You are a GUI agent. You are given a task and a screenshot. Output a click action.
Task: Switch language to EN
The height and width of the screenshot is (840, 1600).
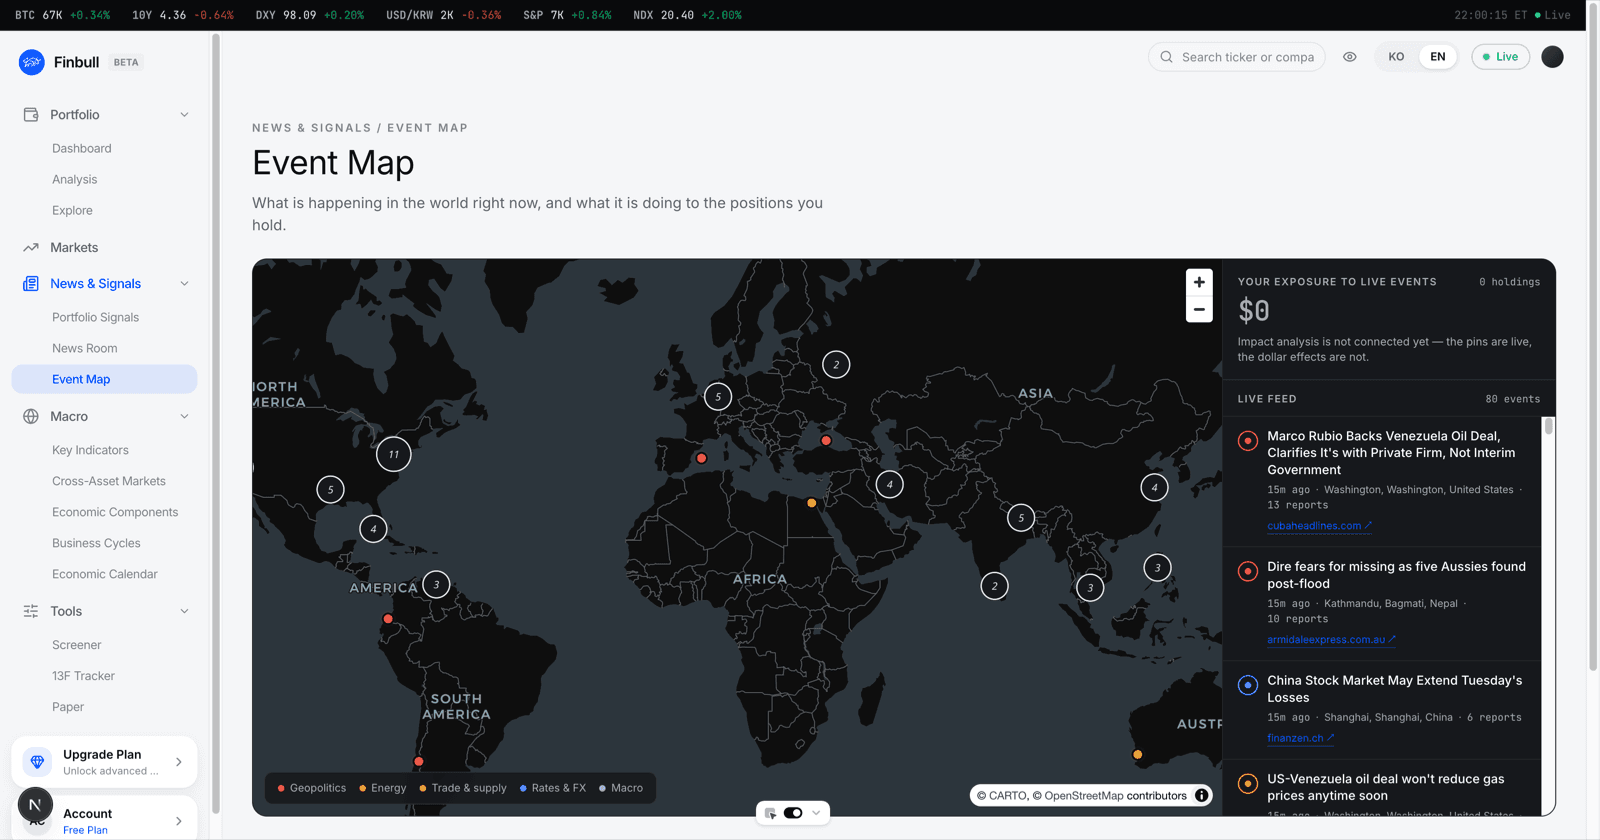coord(1438,57)
